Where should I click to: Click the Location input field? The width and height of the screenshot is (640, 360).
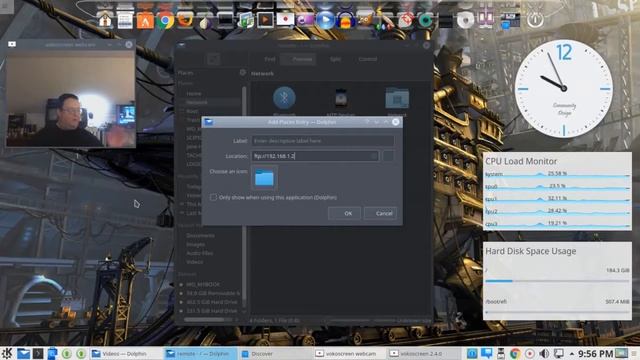[x=315, y=156]
